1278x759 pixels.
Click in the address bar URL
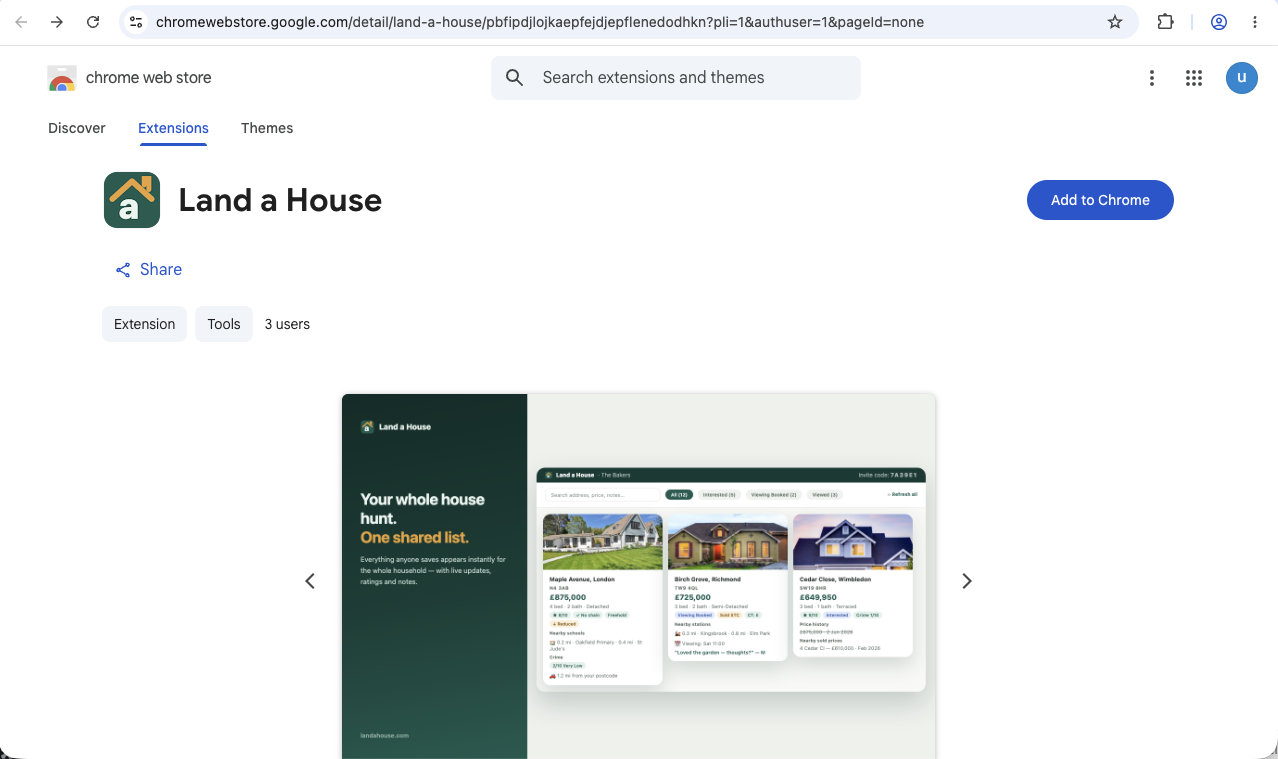pyautogui.click(x=540, y=22)
